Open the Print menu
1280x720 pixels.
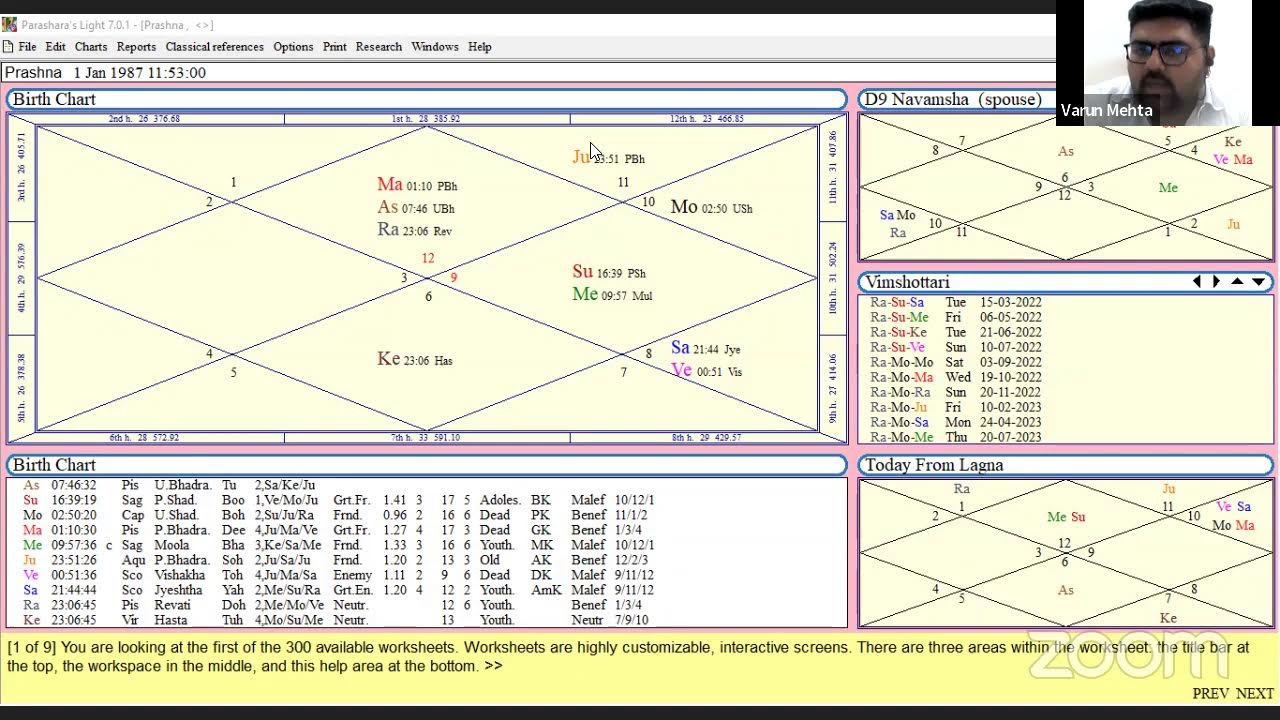pyautogui.click(x=334, y=47)
